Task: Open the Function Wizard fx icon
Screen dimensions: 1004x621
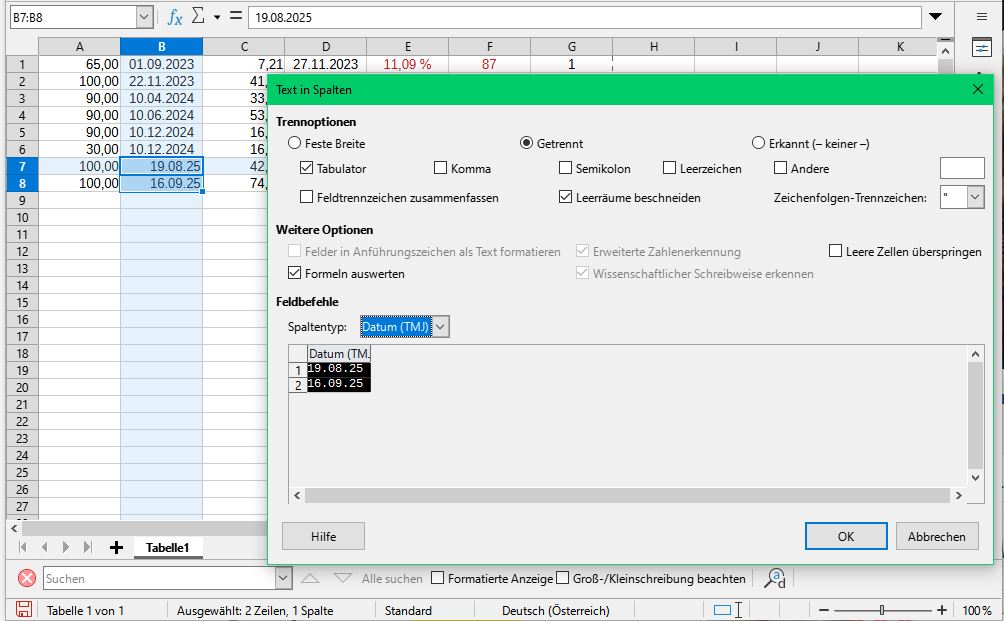Action: pyautogui.click(x=175, y=17)
